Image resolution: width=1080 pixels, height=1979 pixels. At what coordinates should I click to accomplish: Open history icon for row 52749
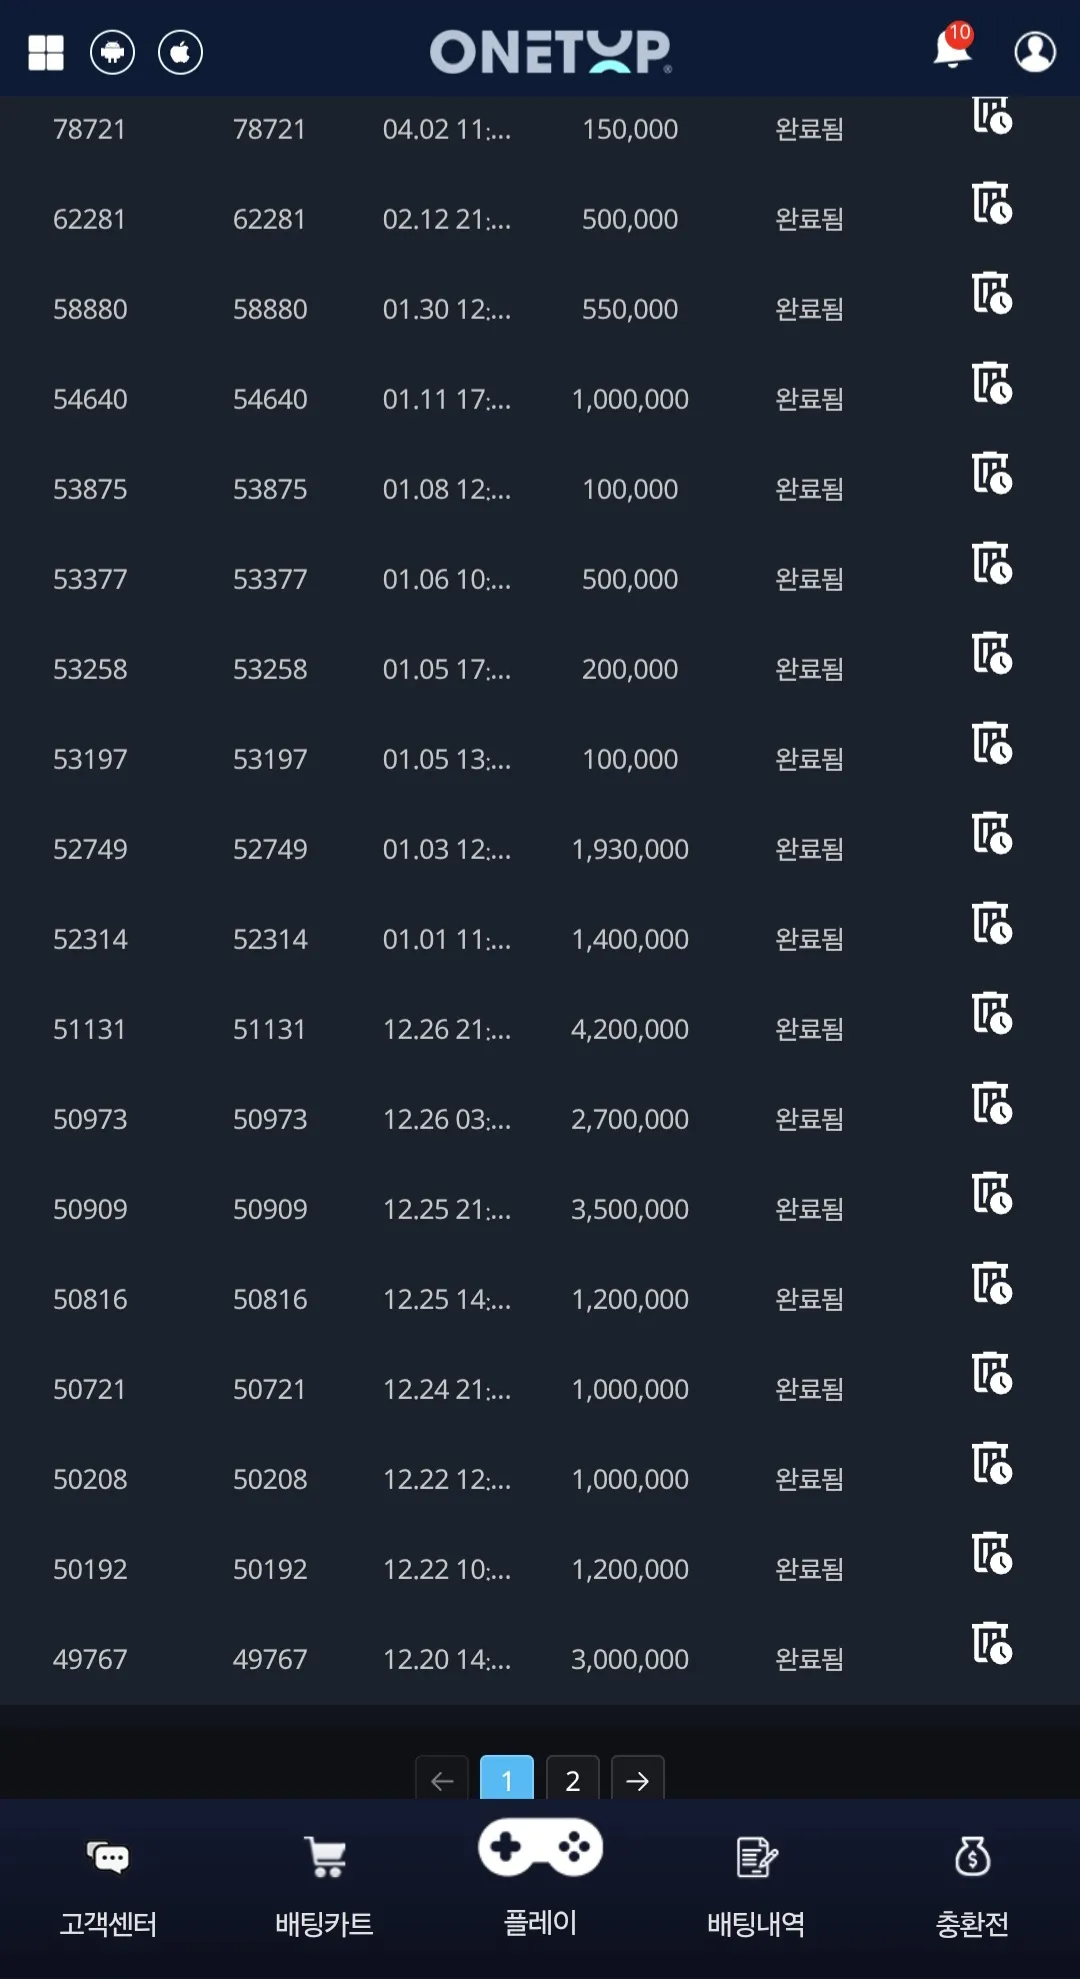tap(992, 833)
